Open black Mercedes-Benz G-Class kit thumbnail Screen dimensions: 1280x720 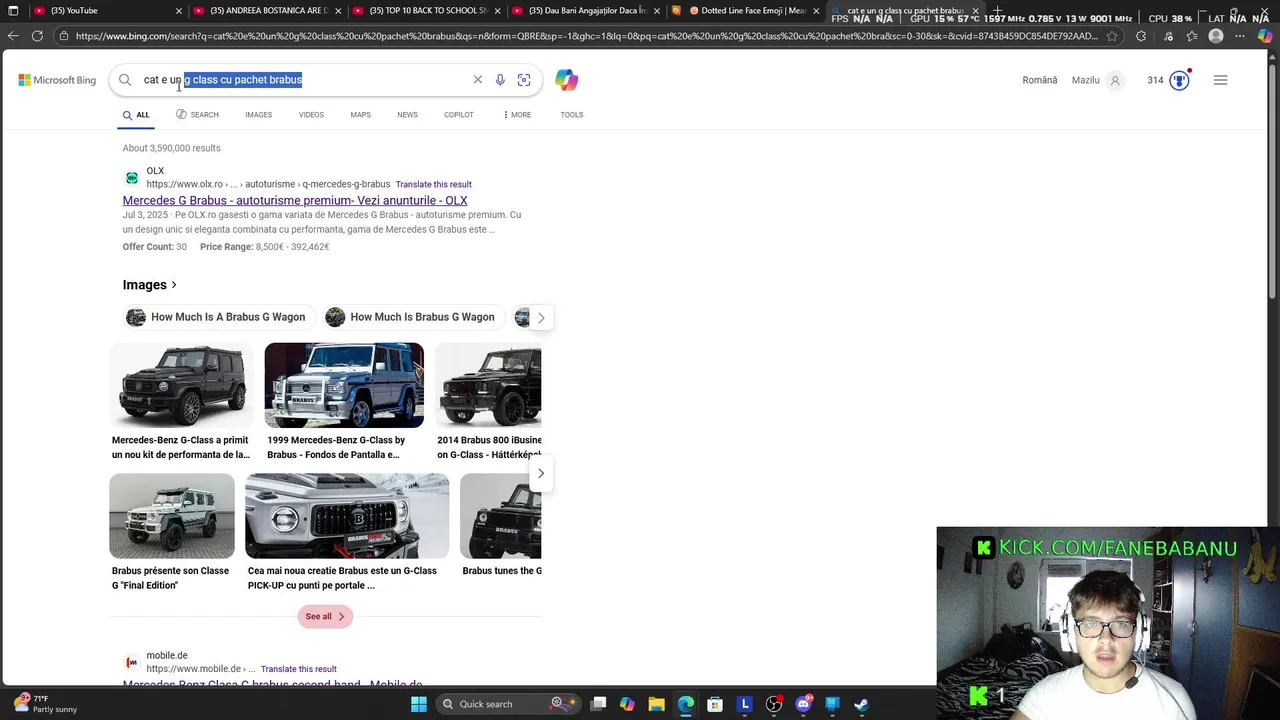click(x=181, y=385)
